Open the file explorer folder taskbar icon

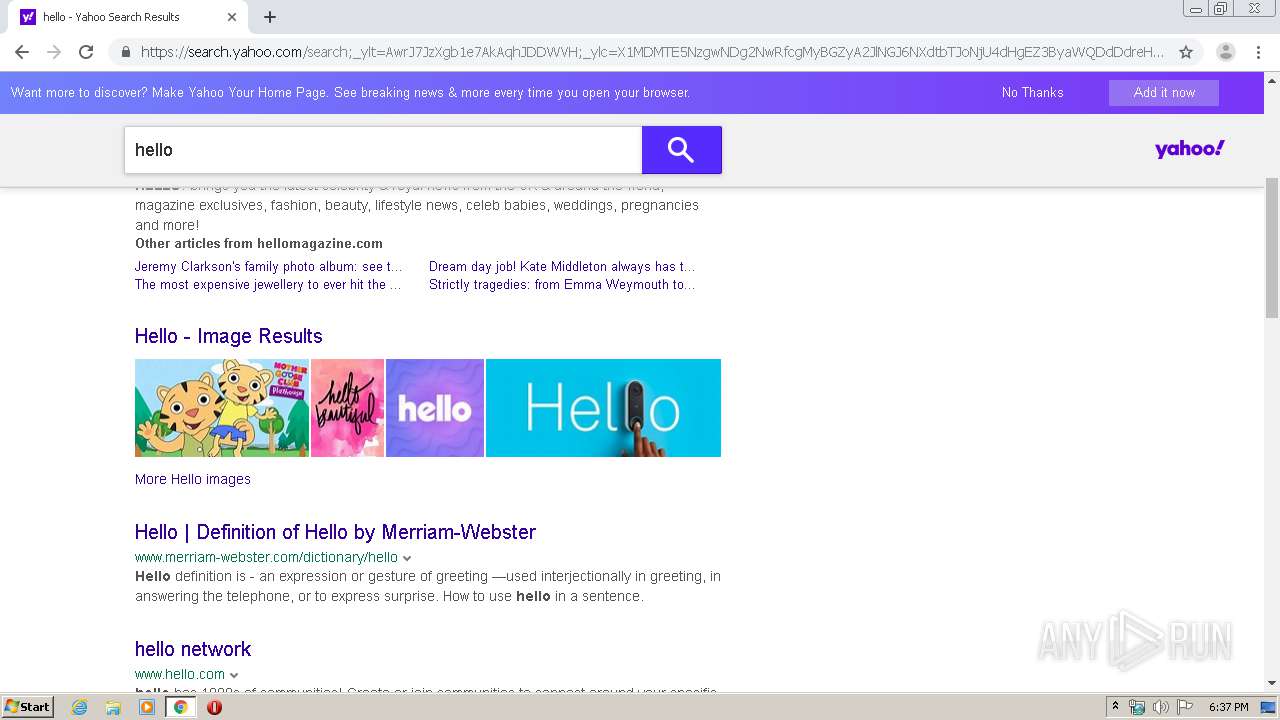pos(113,707)
